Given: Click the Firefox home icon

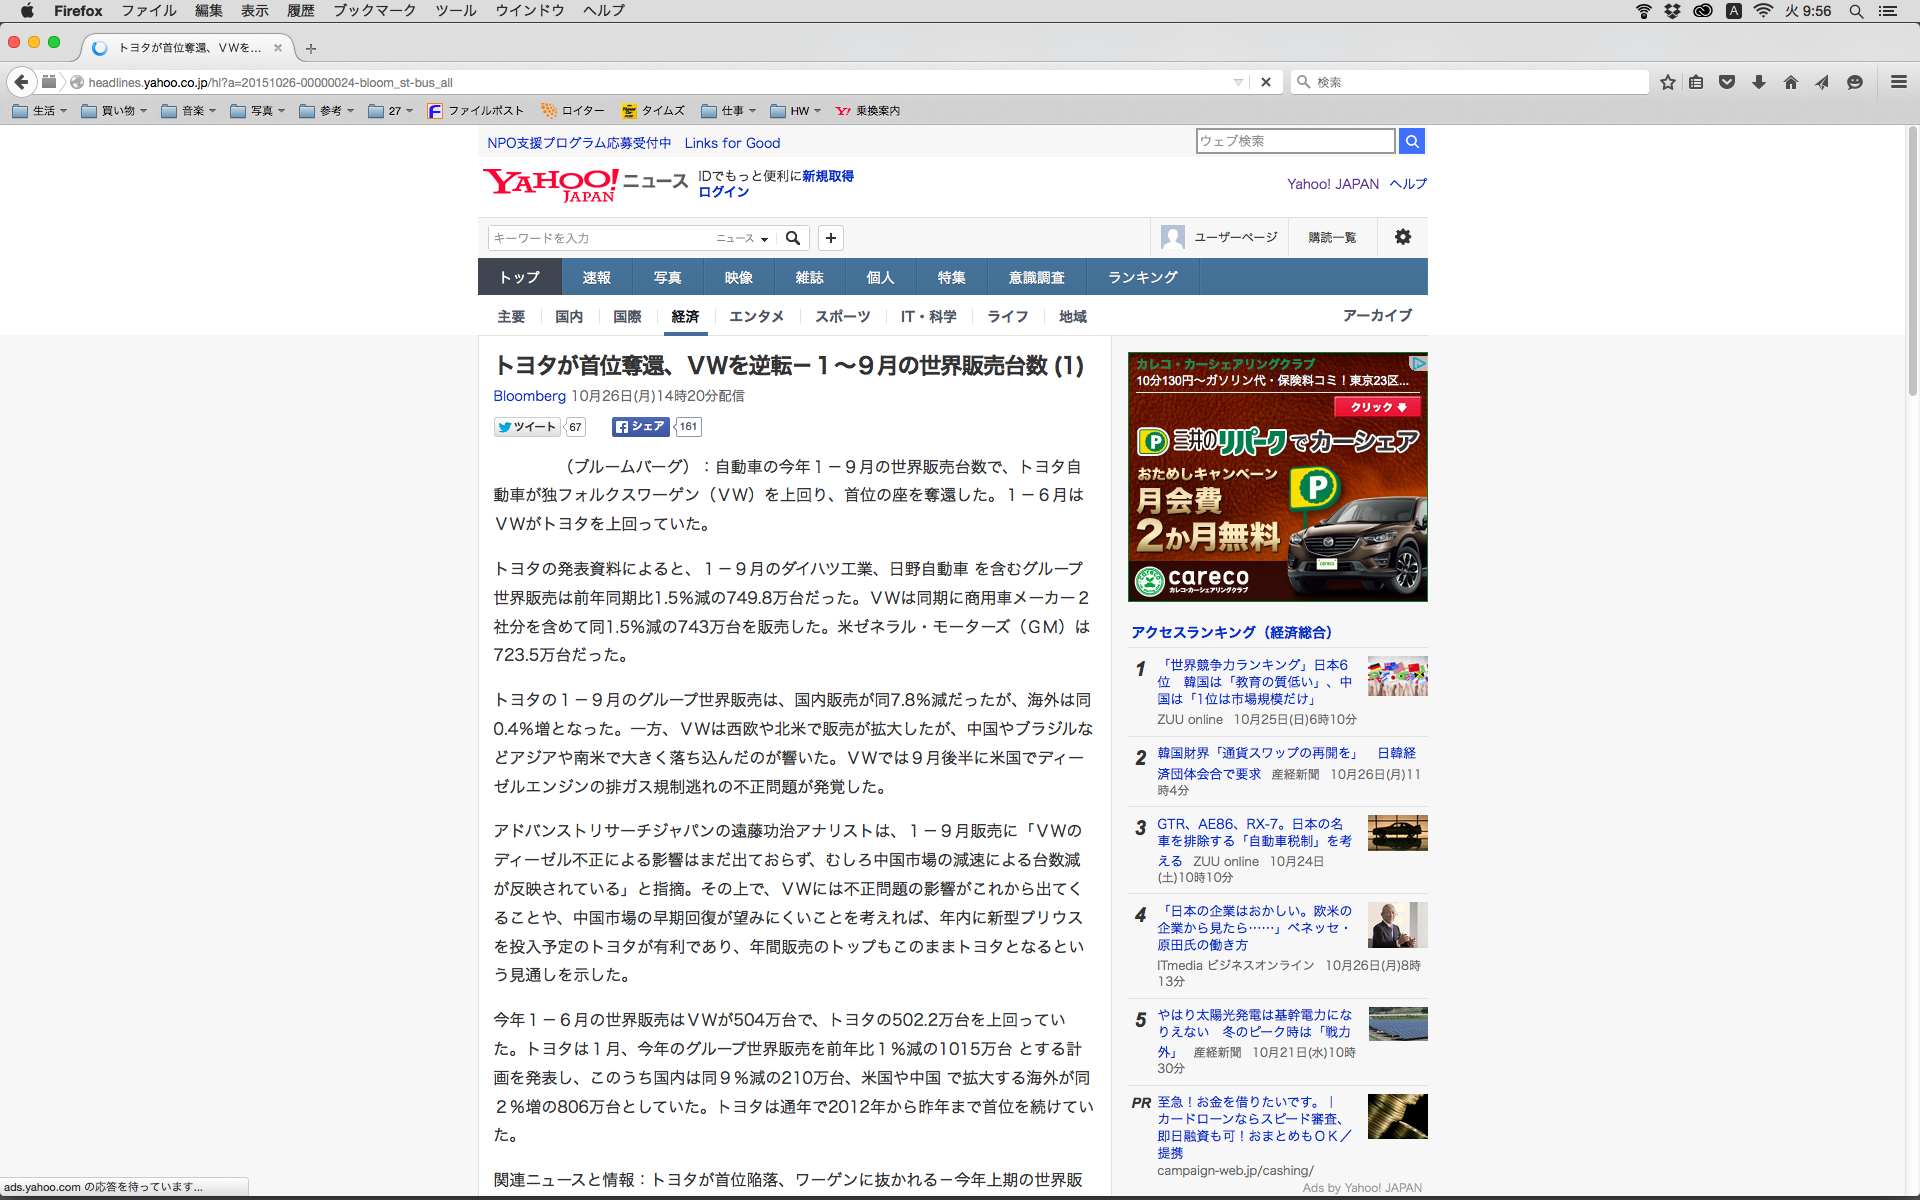Looking at the screenshot, I should coord(1790,82).
